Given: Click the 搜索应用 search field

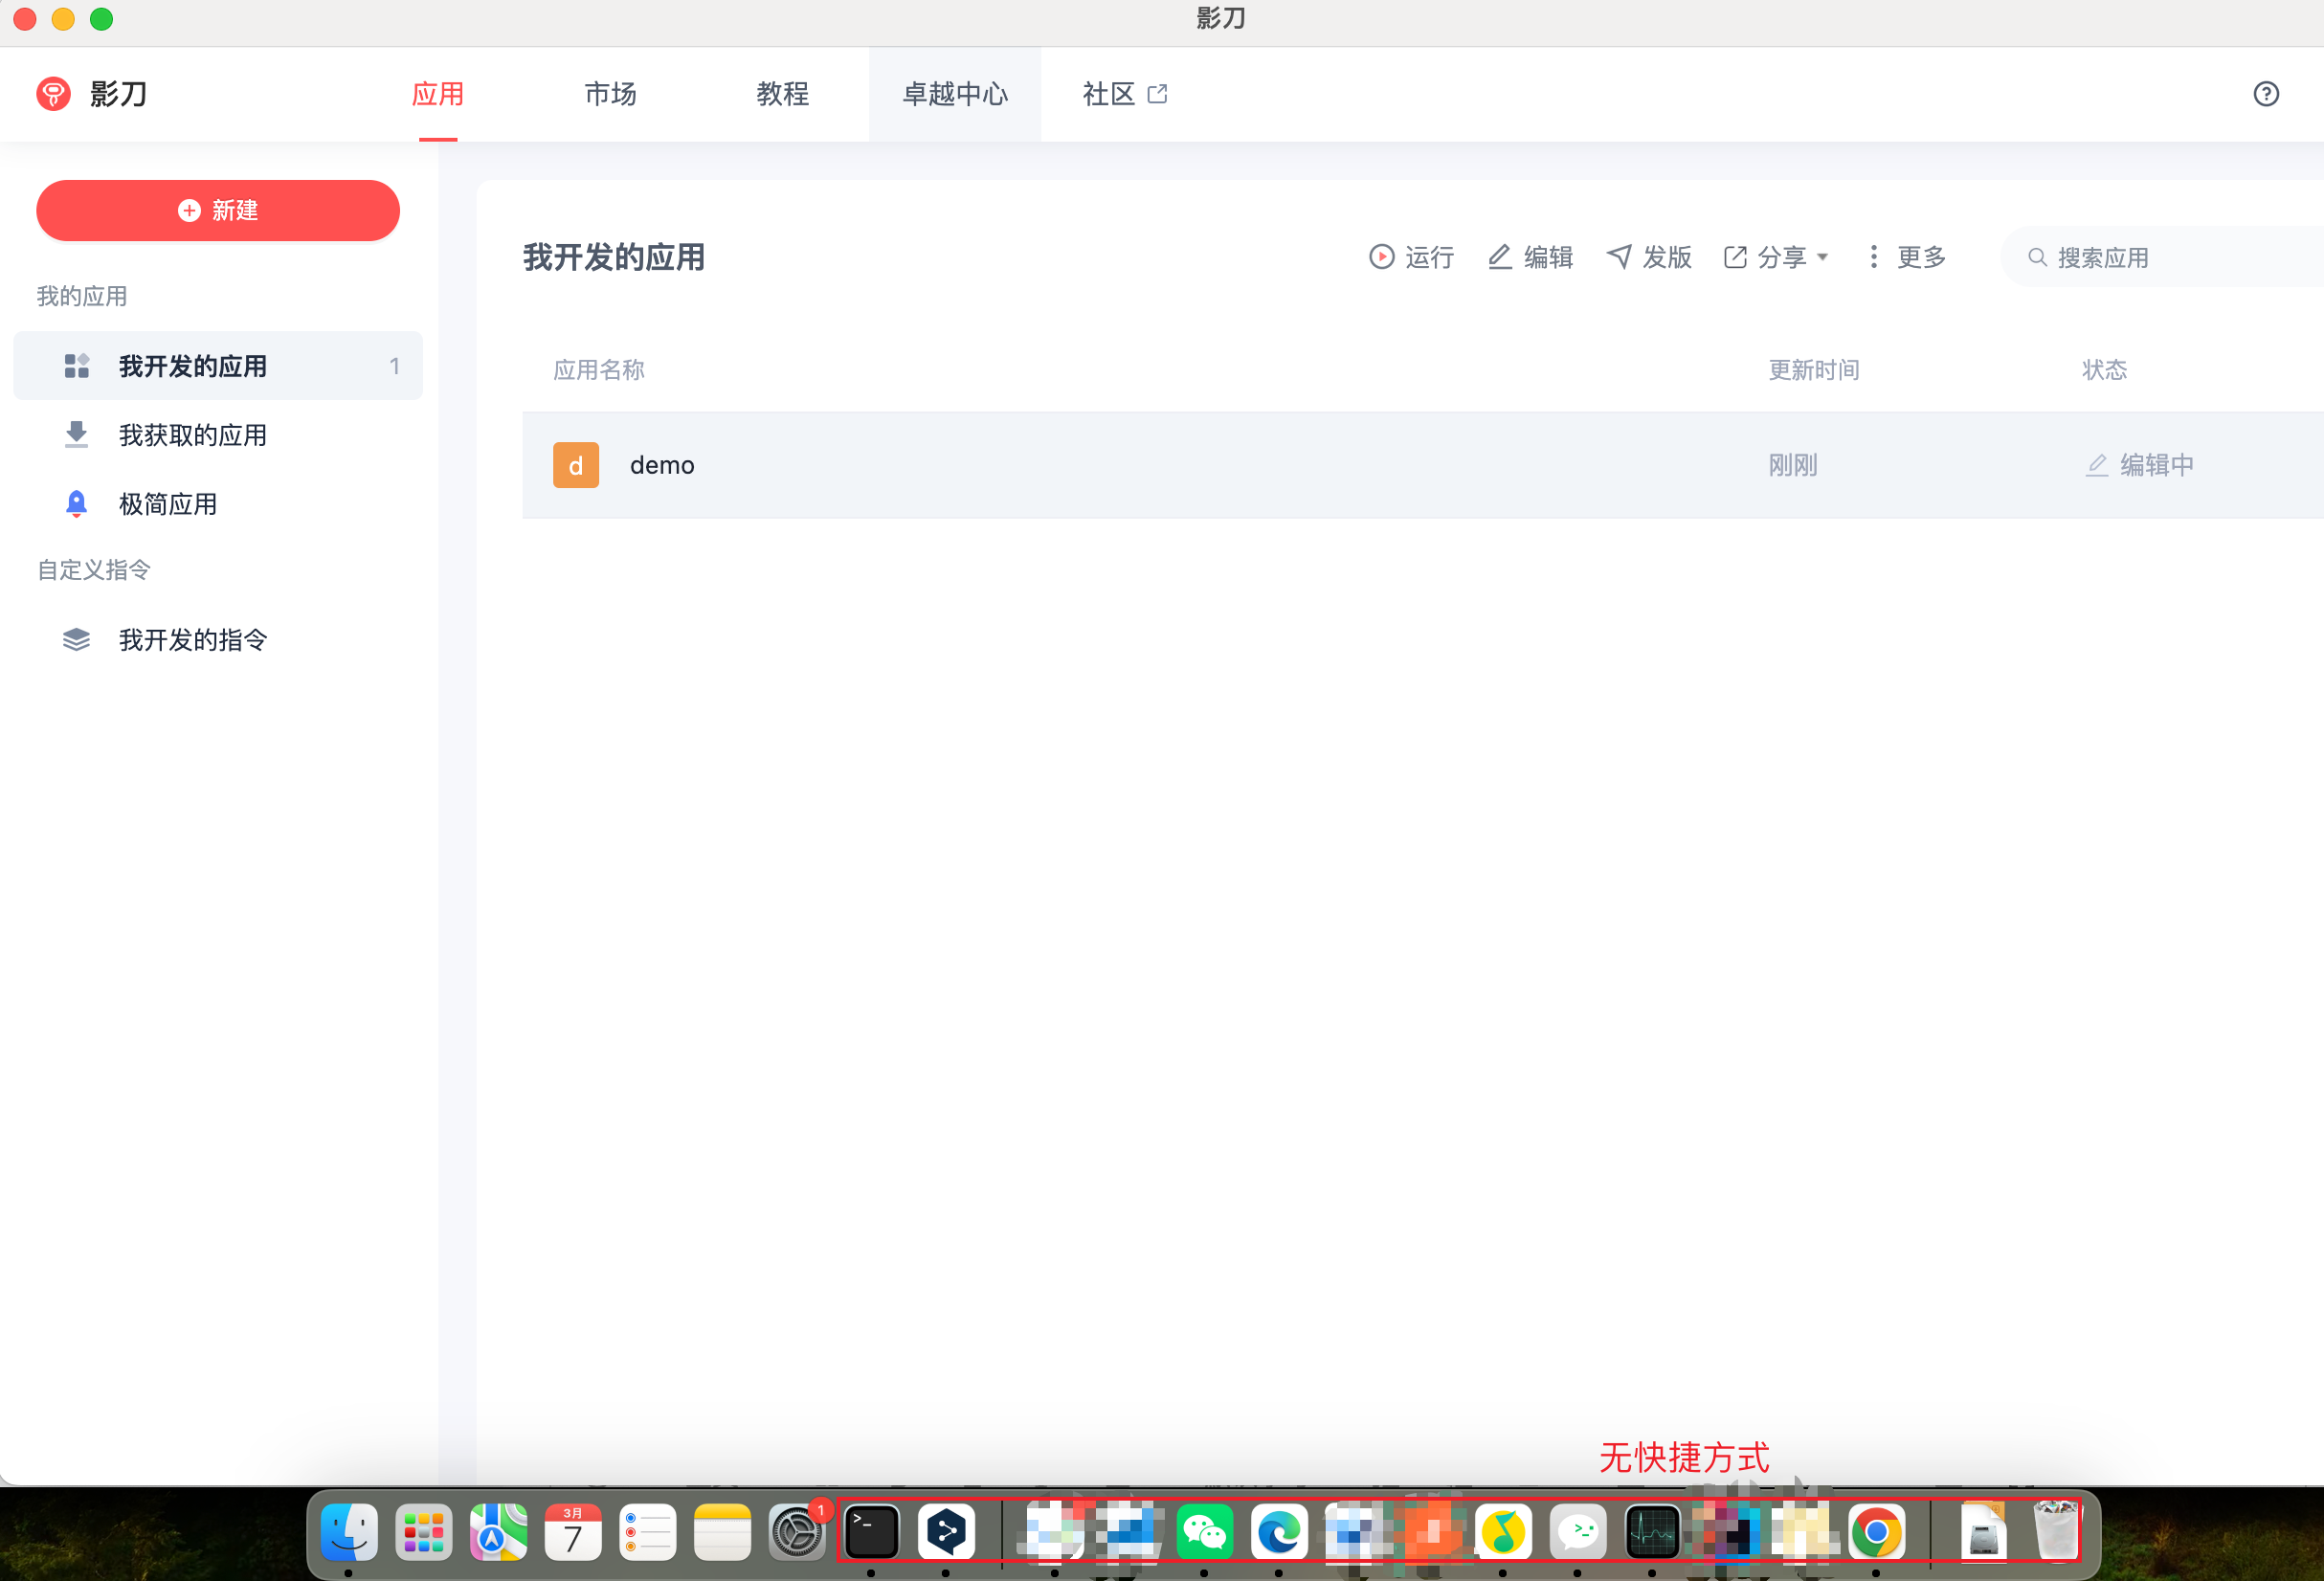Looking at the screenshot, I should pos(2162,257).
